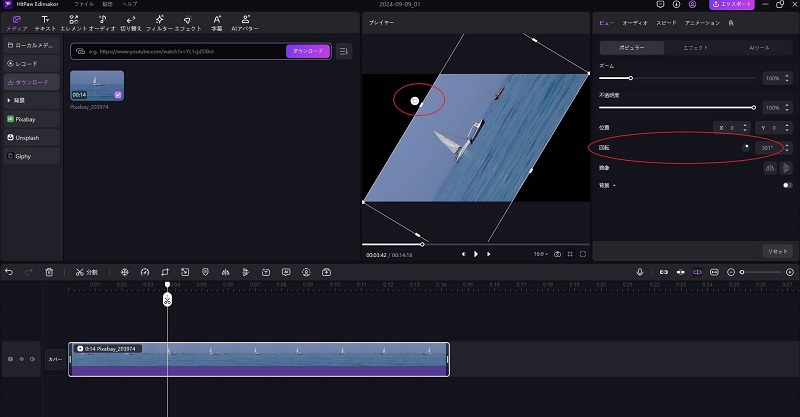Open the フィルター filters panel

(x=159, y=23)
